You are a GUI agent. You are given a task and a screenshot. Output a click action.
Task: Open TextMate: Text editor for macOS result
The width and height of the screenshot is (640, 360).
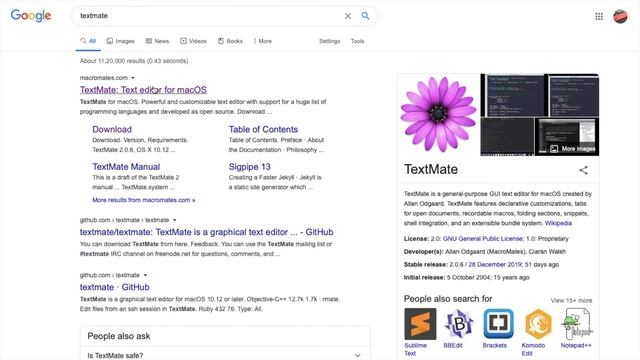pyautogui.click(x=143, y=90)
